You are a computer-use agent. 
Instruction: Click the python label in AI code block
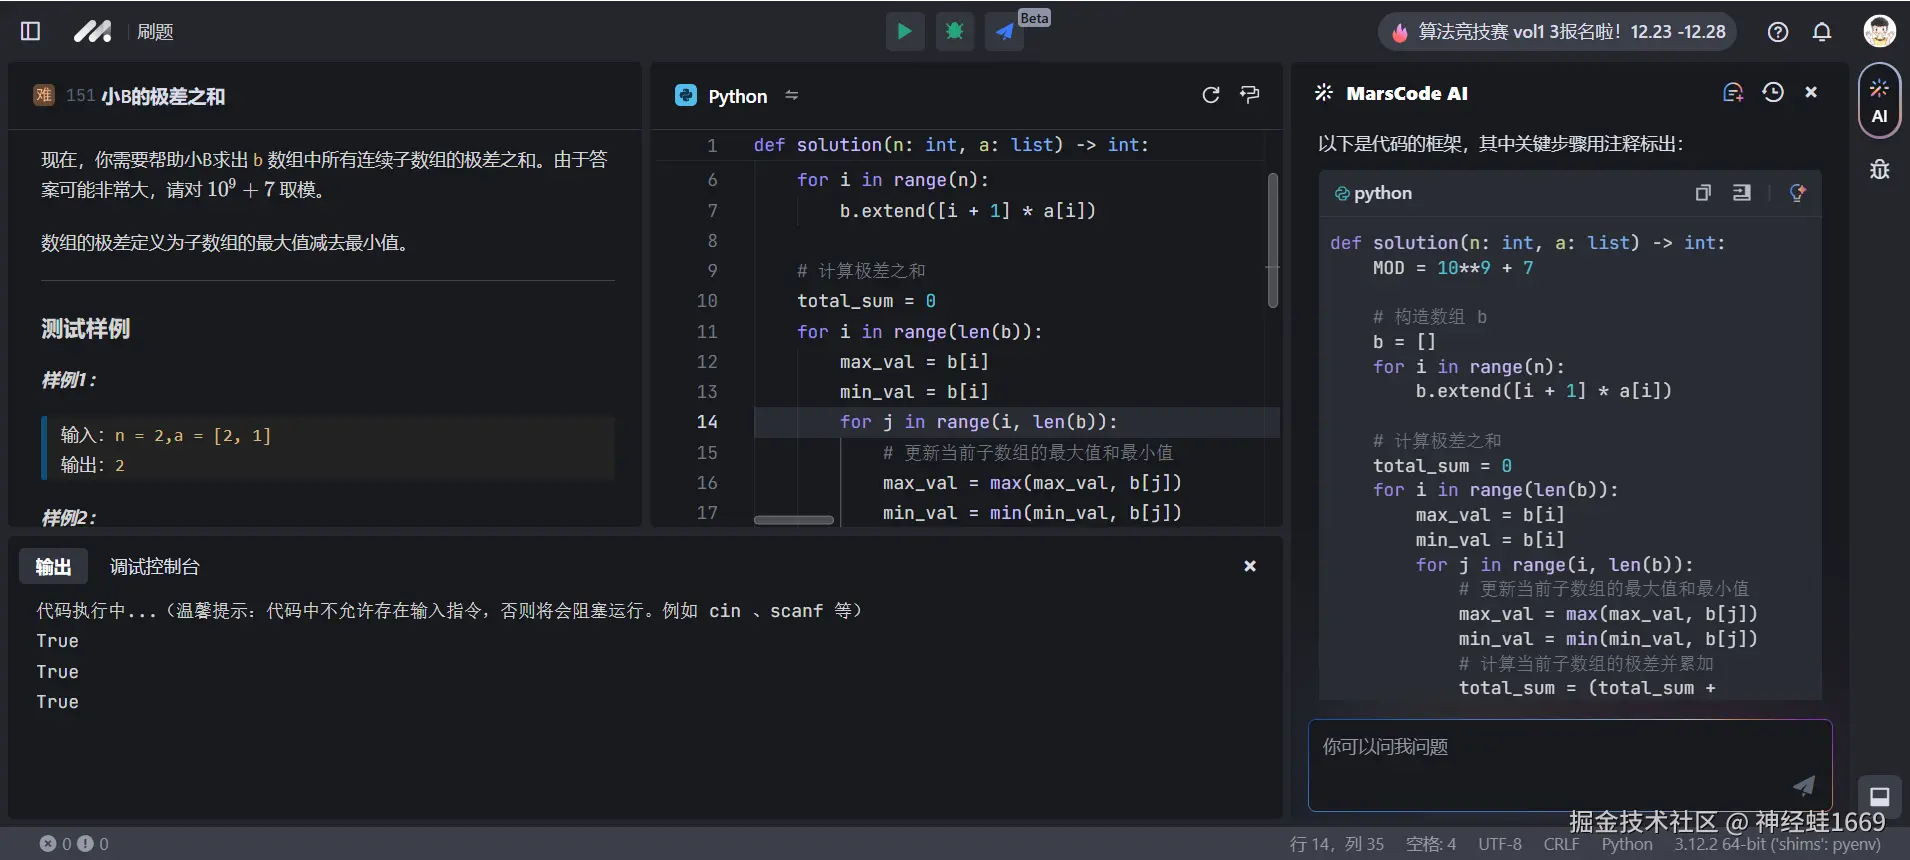(1382, 193)
